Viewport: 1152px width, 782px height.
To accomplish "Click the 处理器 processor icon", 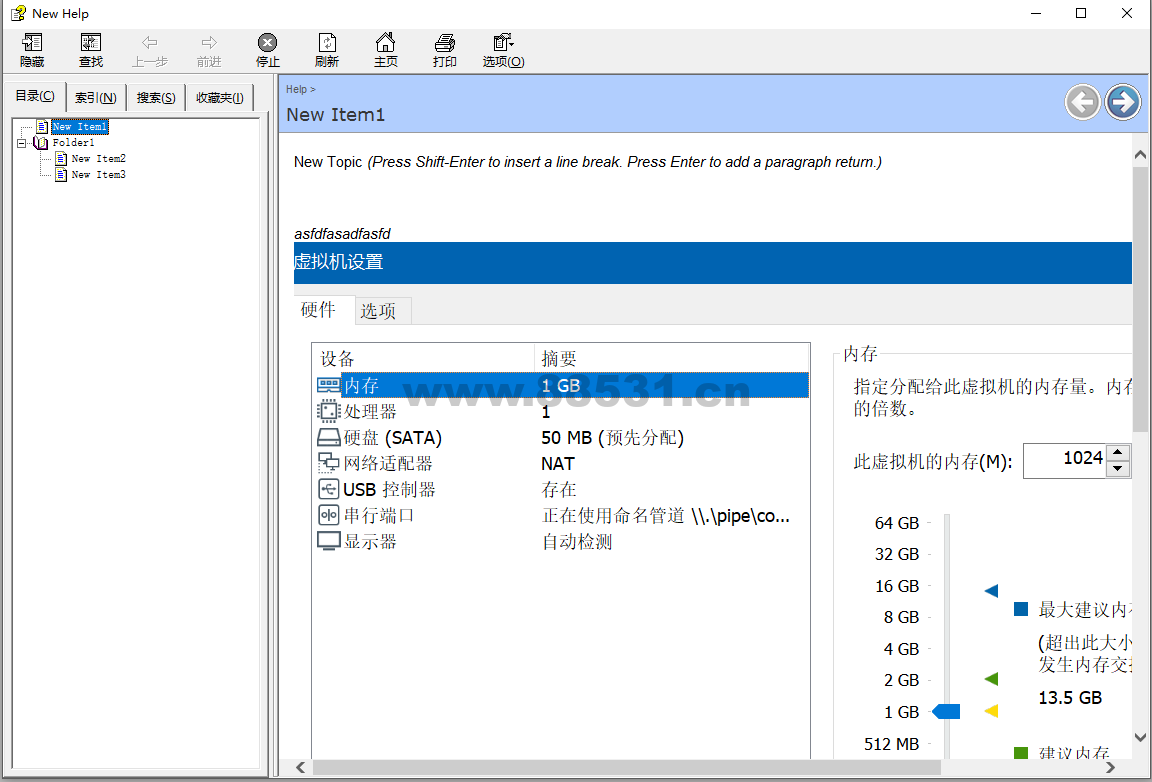I will [328, 411].
